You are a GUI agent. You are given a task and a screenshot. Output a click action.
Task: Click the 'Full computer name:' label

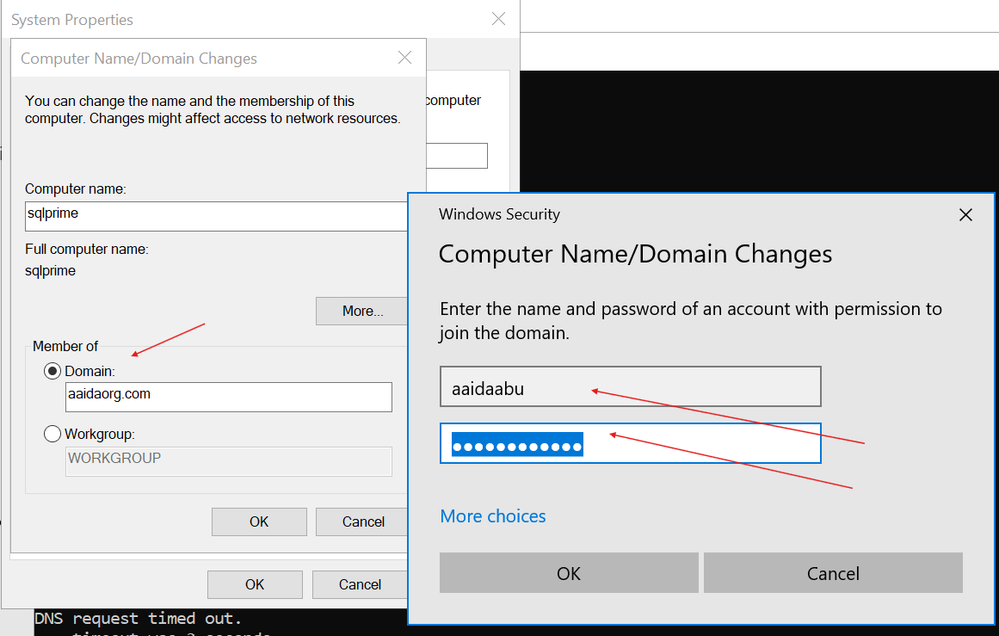(x=87, y=249)
